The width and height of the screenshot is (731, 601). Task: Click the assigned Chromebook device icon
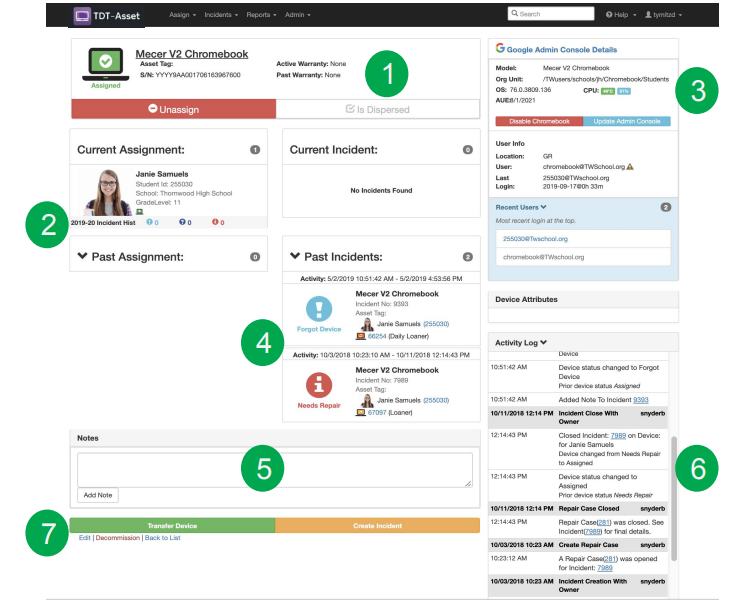pos(106,64)
